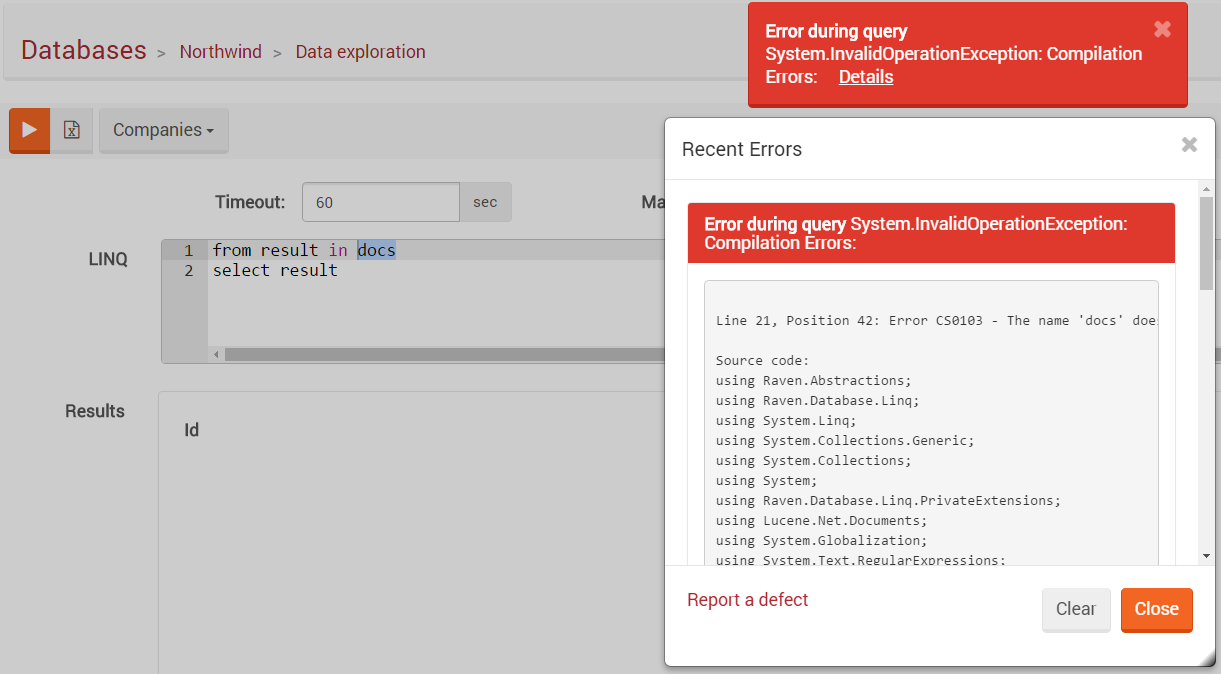Click 'using Lucene.Net.Documents;' source line
The width and height of the screenshot is (1221, 674).
click(822, 521)
